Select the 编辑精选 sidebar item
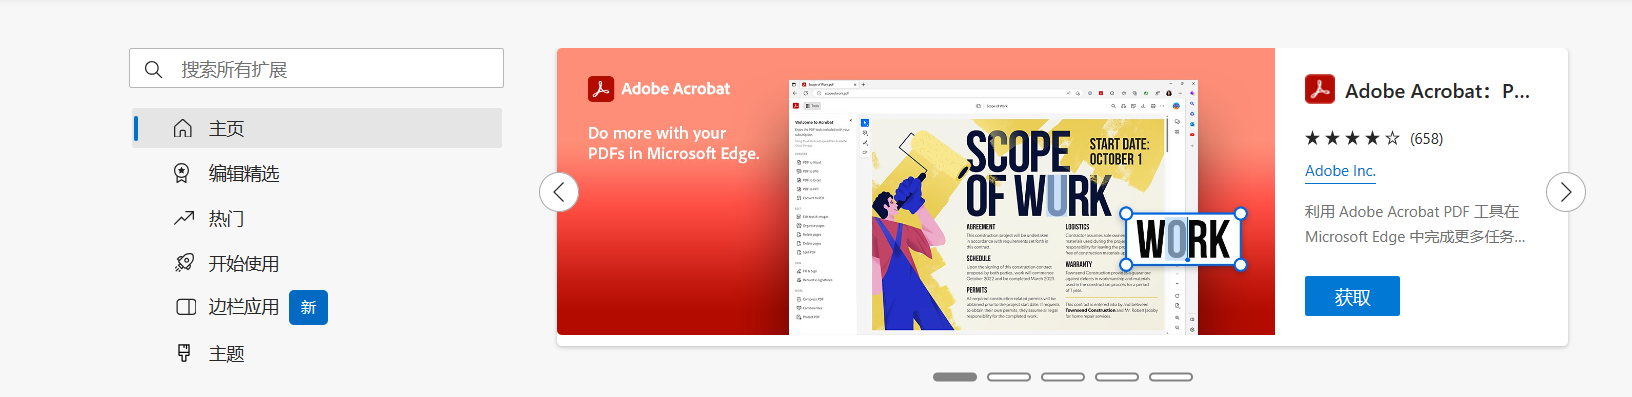This screenshot has width=1632, height=397. (317, 173)
